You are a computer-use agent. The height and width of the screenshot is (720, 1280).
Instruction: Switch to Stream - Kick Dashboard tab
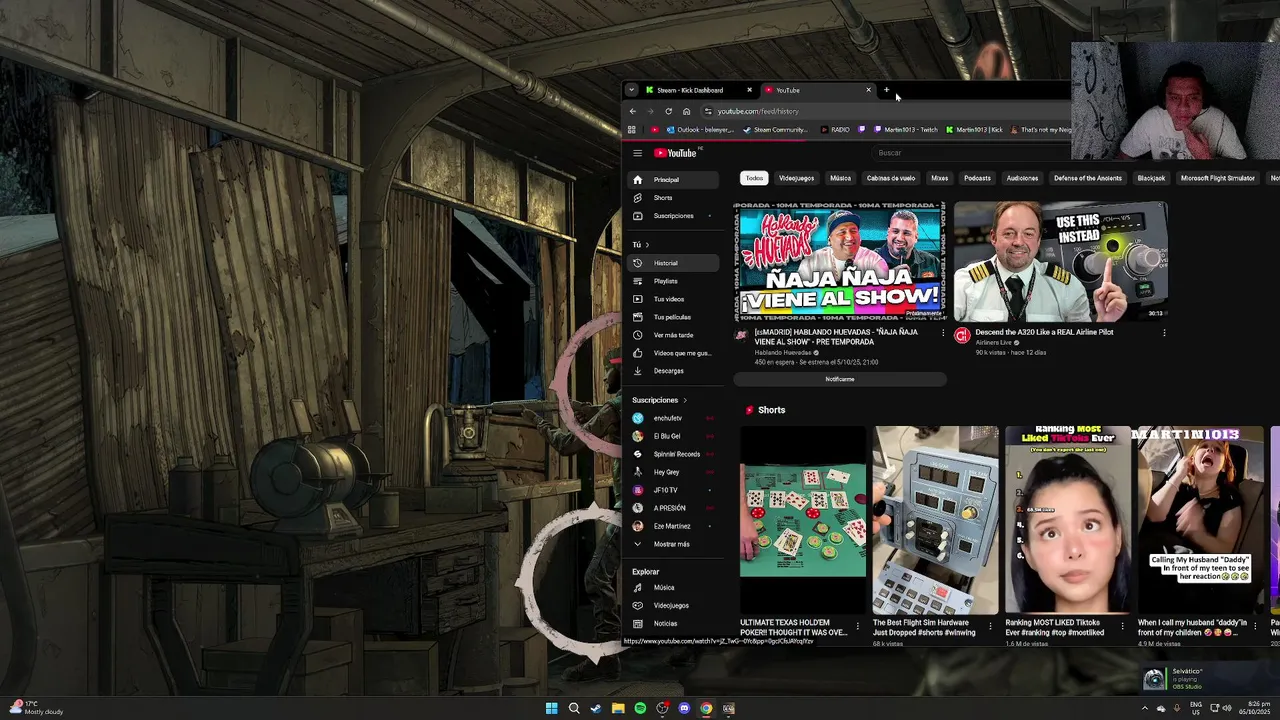(697, 90)
